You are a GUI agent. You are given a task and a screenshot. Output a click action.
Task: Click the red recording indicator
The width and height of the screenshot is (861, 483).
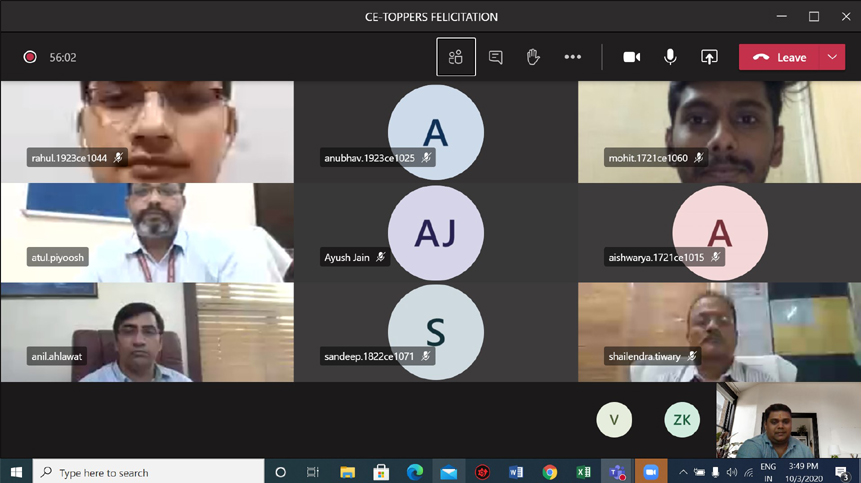pos(30,57)
